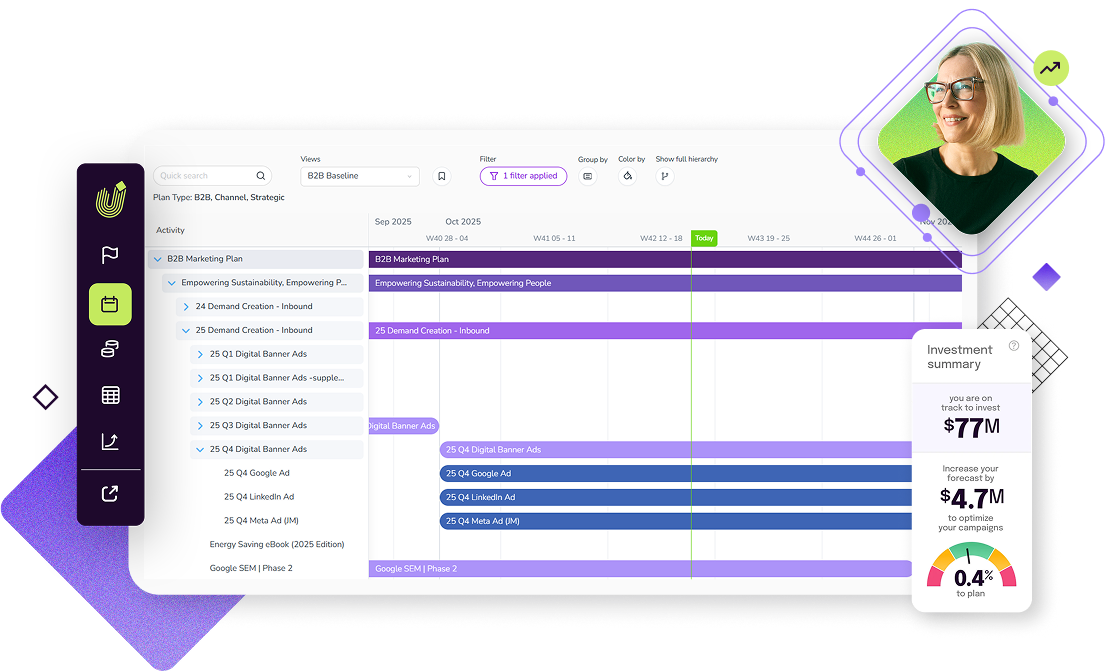Screen dimensions: 1114x671
Task: Select Energy Saving eBook (2025 Edition) row
Action: (276, 545)
